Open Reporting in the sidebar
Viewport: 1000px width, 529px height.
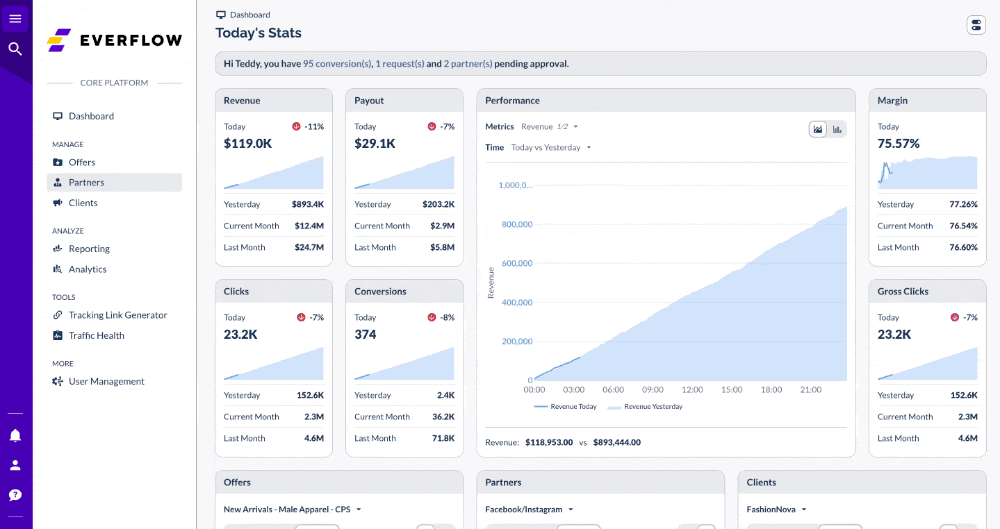[x=89, y=249]
